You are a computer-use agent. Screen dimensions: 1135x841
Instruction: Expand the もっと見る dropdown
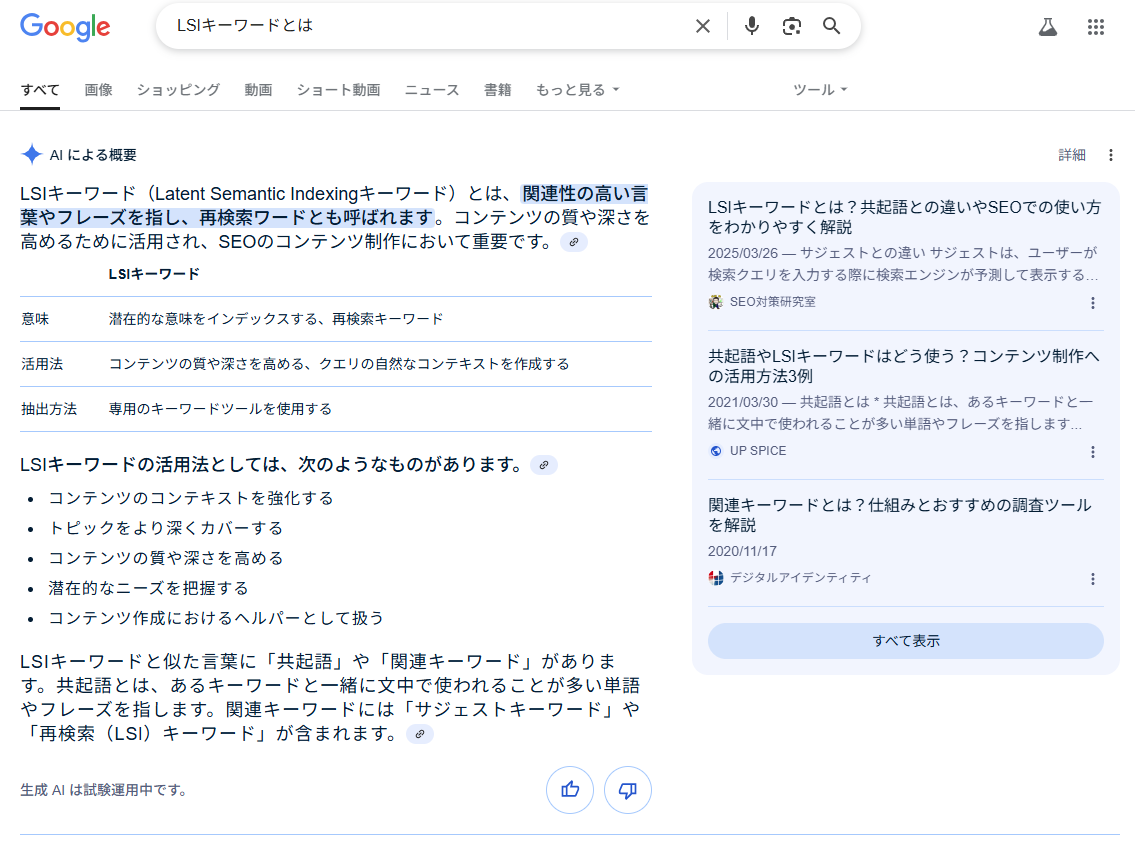[x=577, y=90]
